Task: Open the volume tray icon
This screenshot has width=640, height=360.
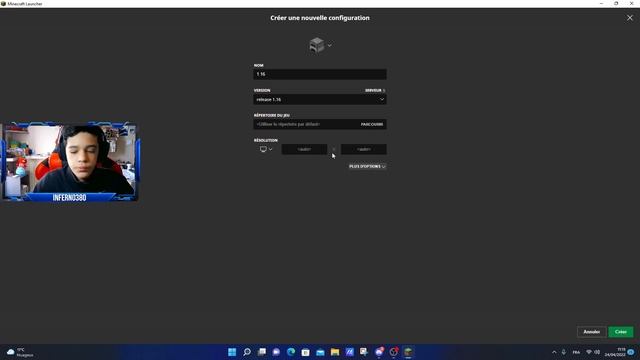Action: coord(597,352)
